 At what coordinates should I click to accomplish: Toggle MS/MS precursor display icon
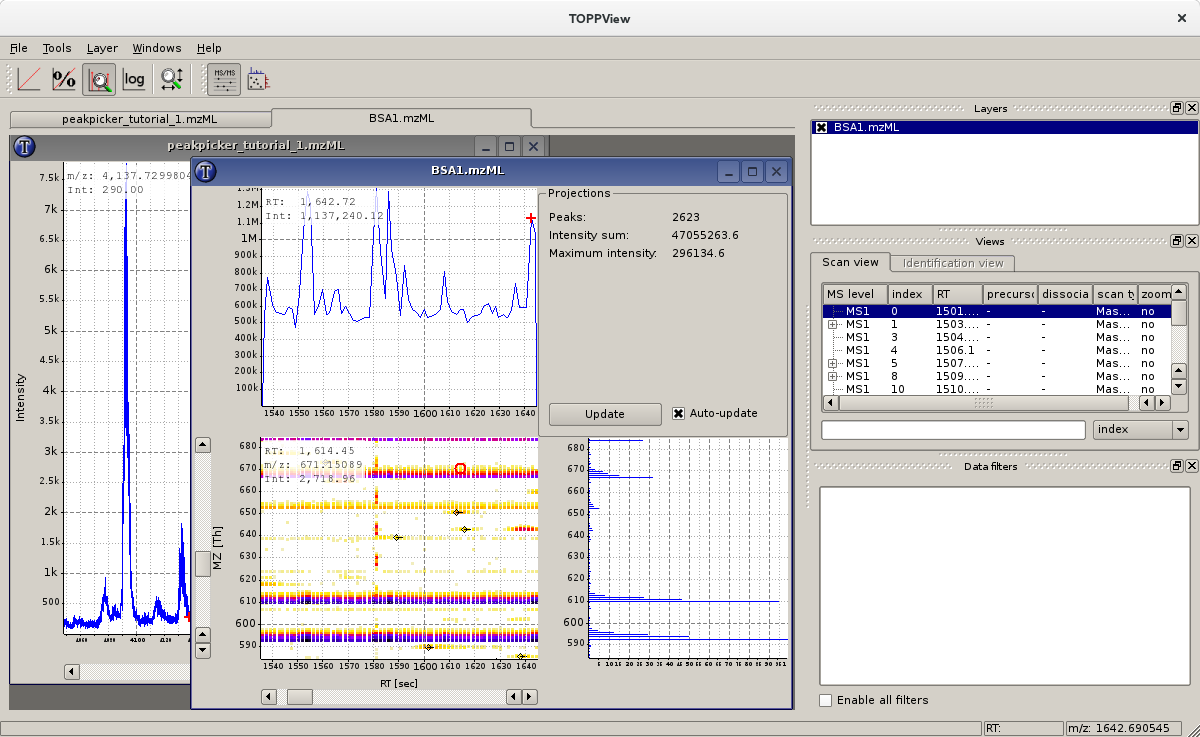[223, 79]
